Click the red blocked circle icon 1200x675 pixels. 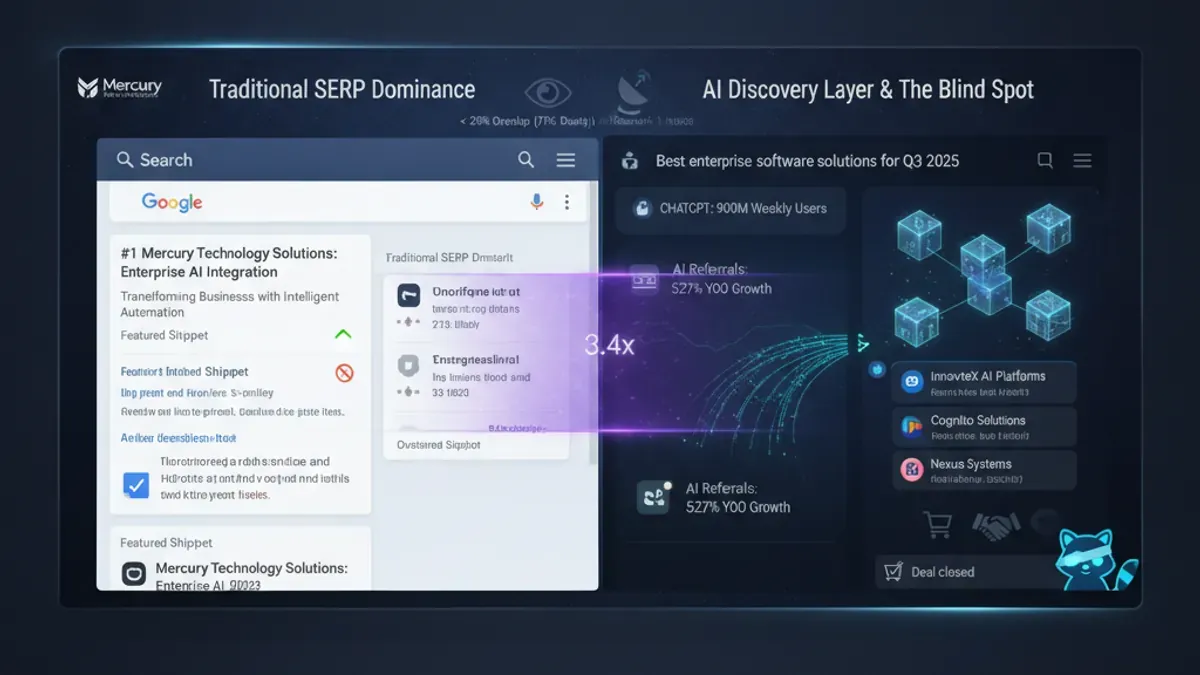(344, 373)
